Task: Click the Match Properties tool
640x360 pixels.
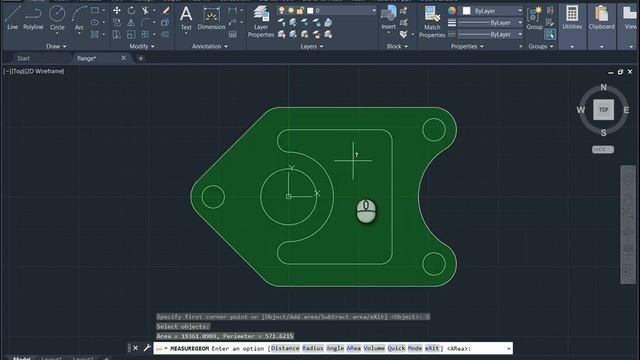Action: (432, 21)
